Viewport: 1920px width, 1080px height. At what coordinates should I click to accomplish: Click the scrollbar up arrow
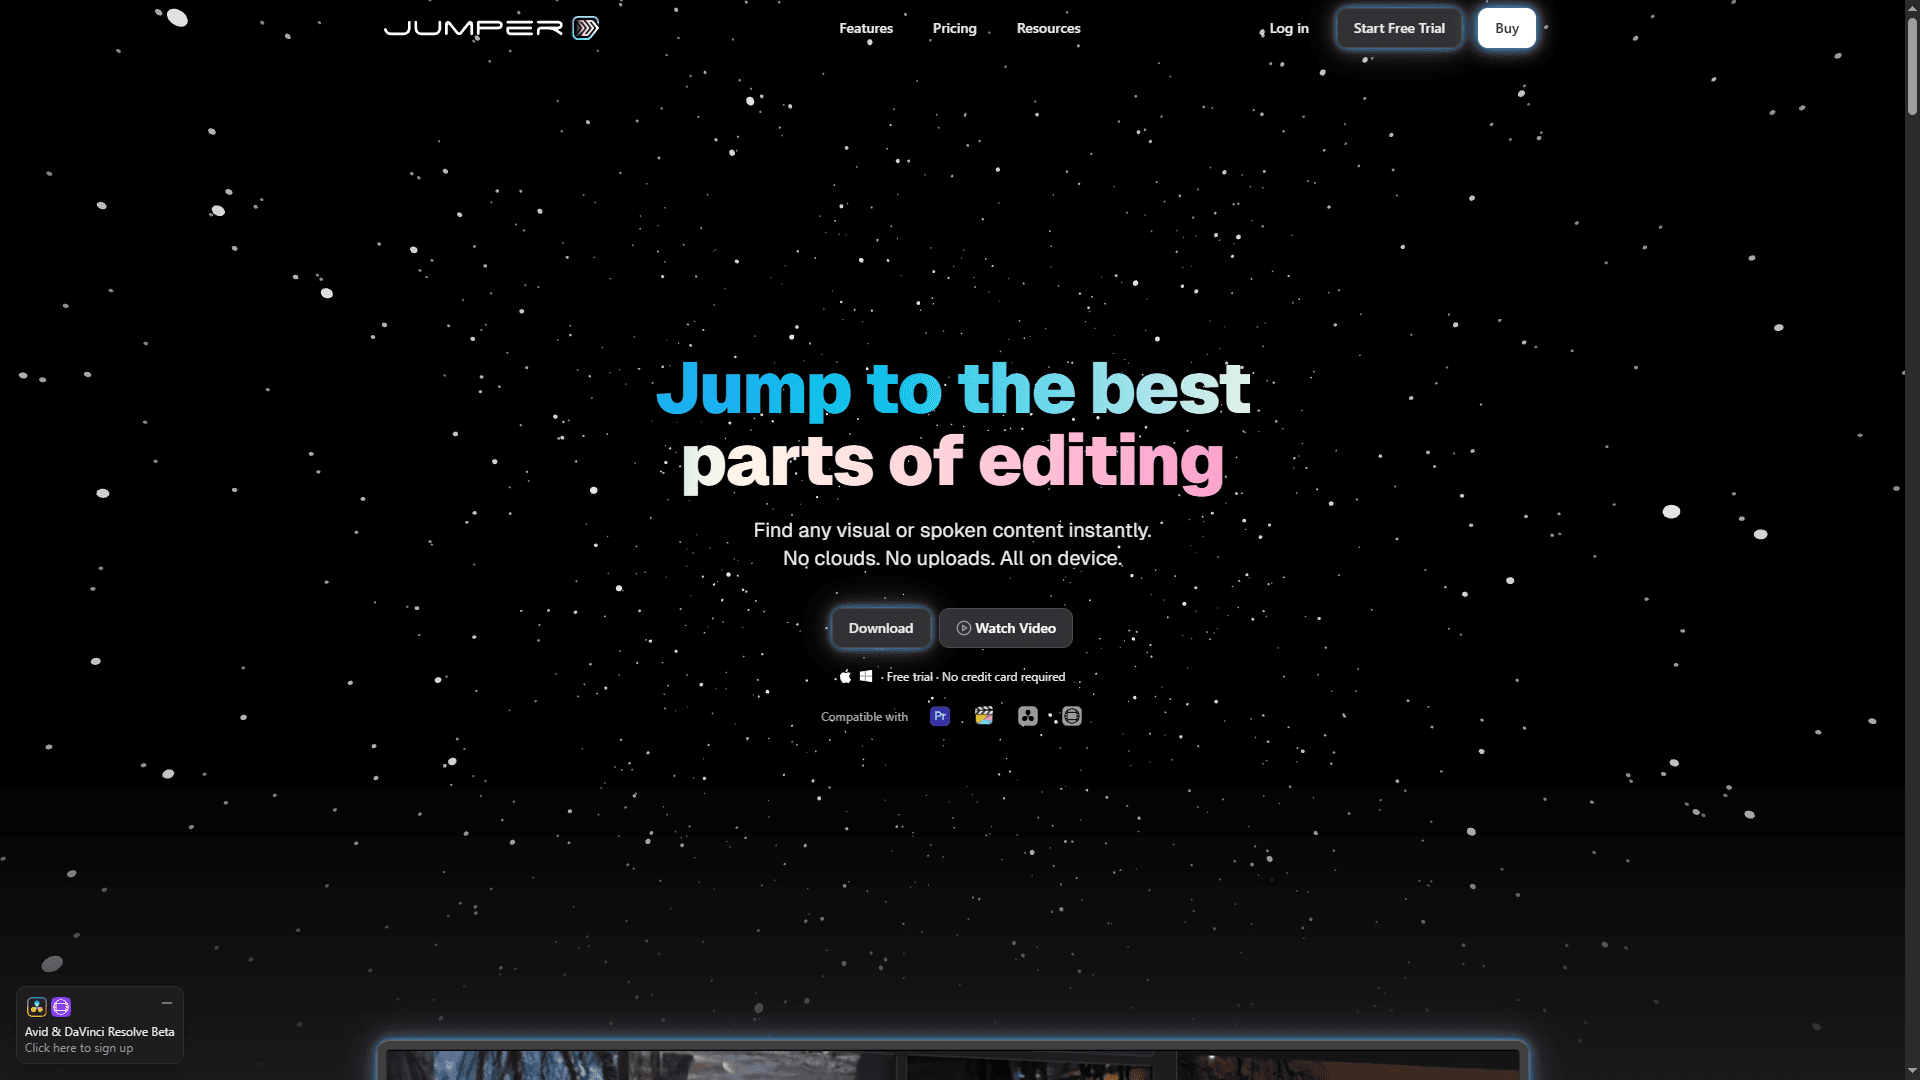[1912, 7]
